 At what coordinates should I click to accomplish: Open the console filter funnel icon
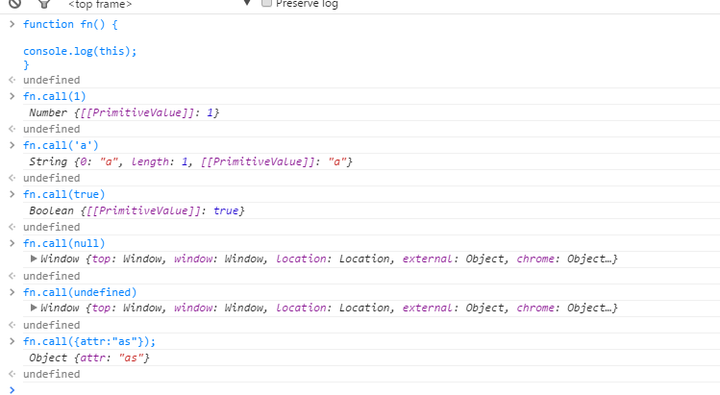click(44, 4)
